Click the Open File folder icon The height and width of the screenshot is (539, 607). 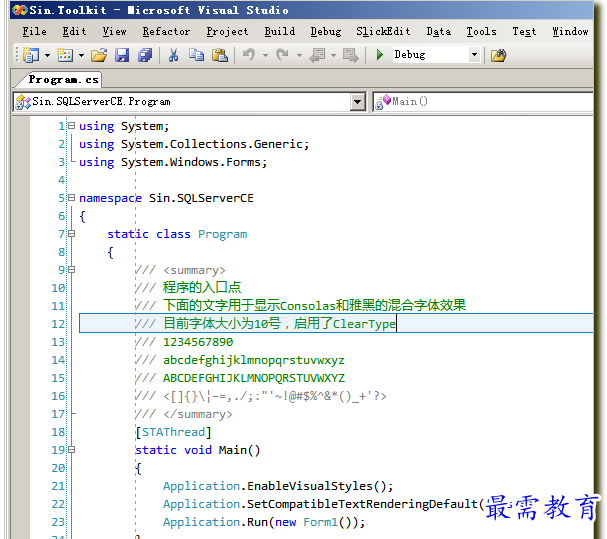pos(99,55)
